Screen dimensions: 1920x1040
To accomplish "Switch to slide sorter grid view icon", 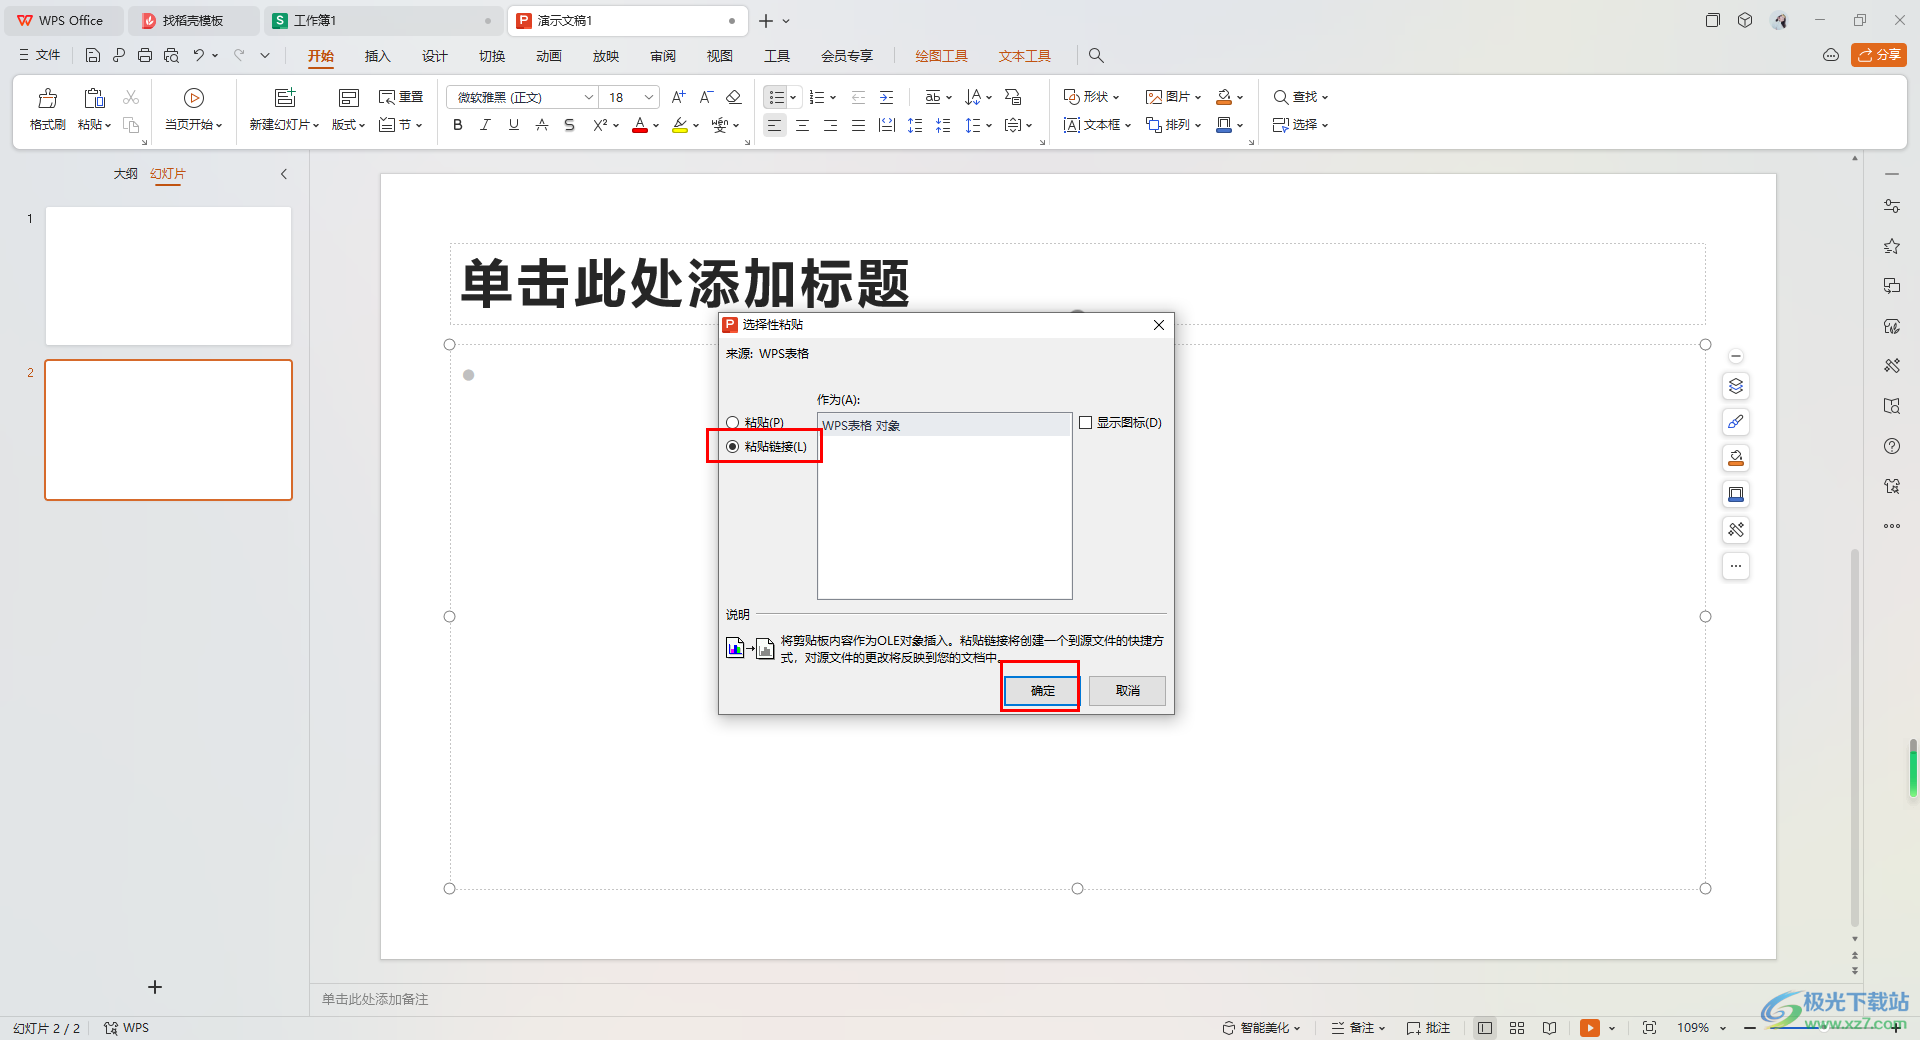I will [x=1517, y=1028].
